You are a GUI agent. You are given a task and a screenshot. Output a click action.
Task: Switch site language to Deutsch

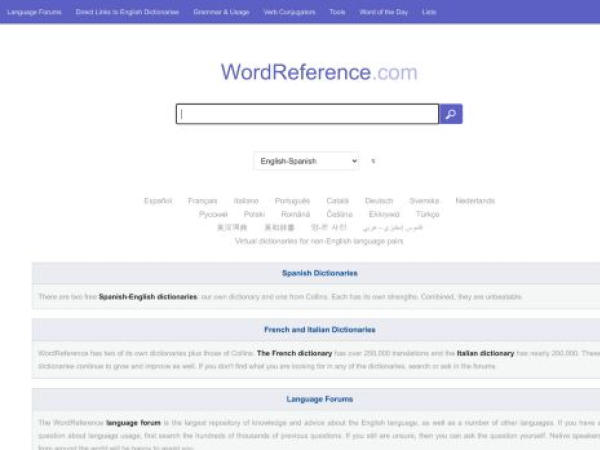point(379,201)
